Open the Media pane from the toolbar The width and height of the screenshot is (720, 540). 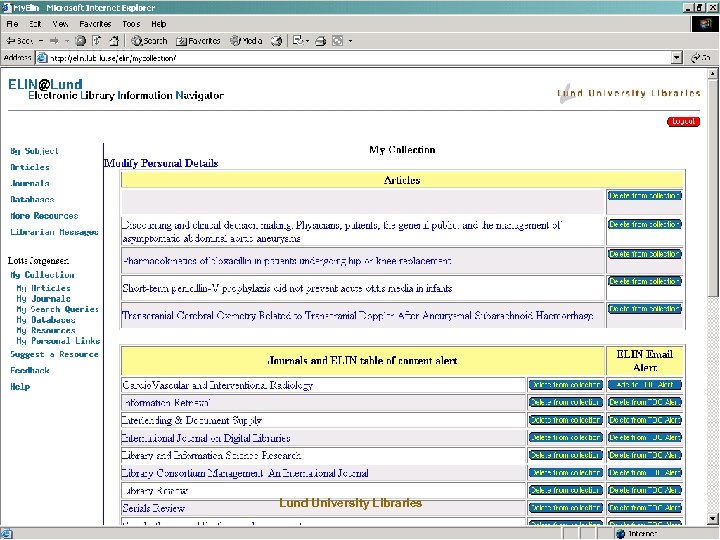[x=246, y=41]
